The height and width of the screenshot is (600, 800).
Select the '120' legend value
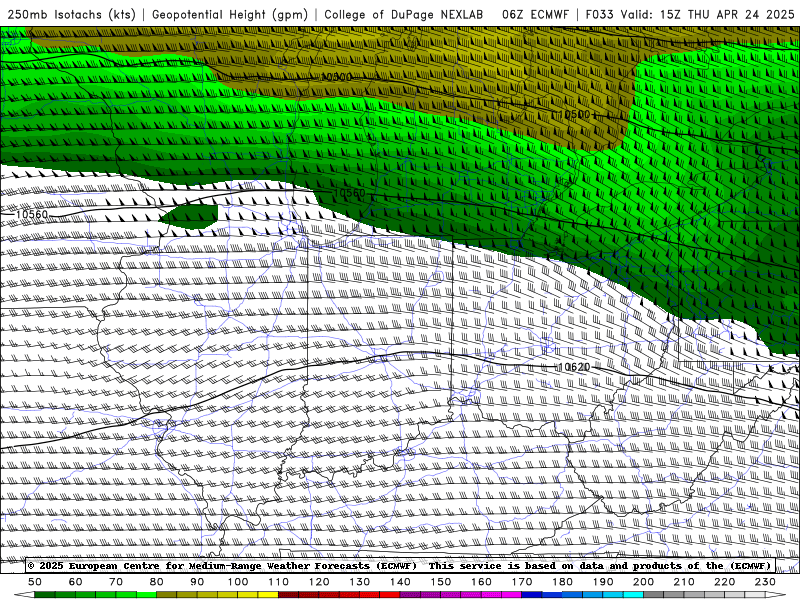click(x=319, y=582)
